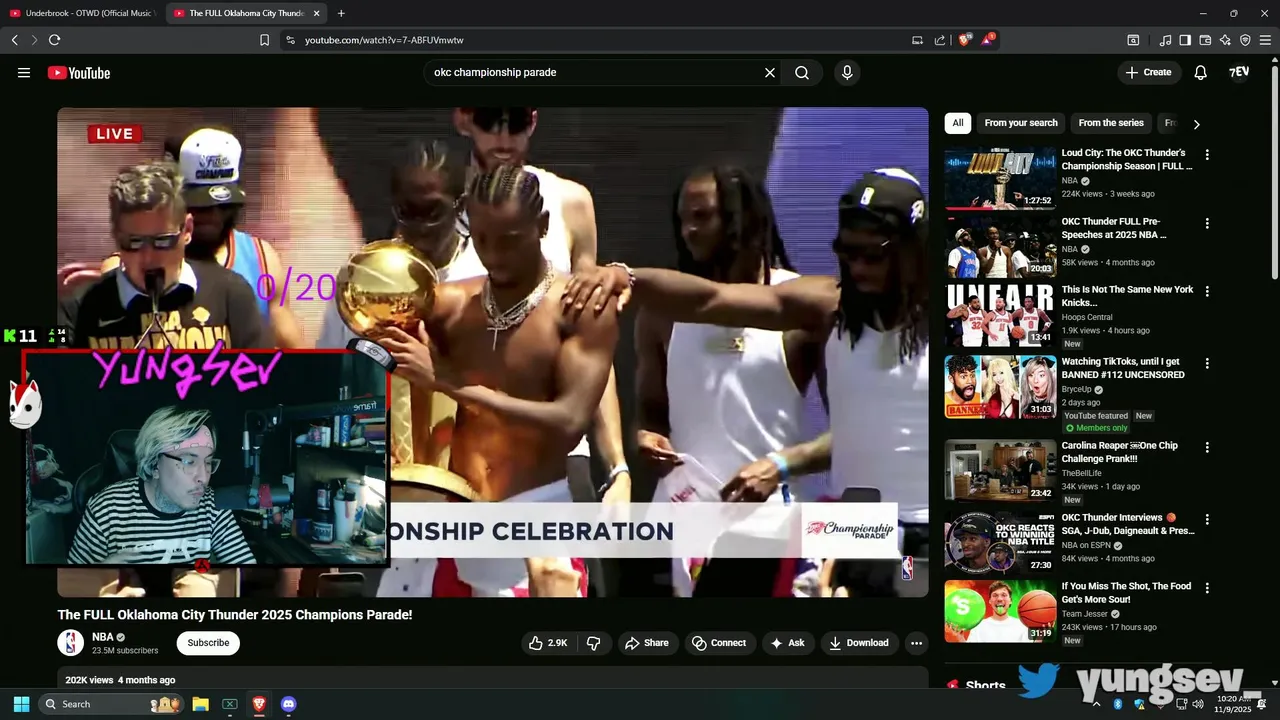
Task: Open the Windows Start menu
Action: tap(21, 704)
